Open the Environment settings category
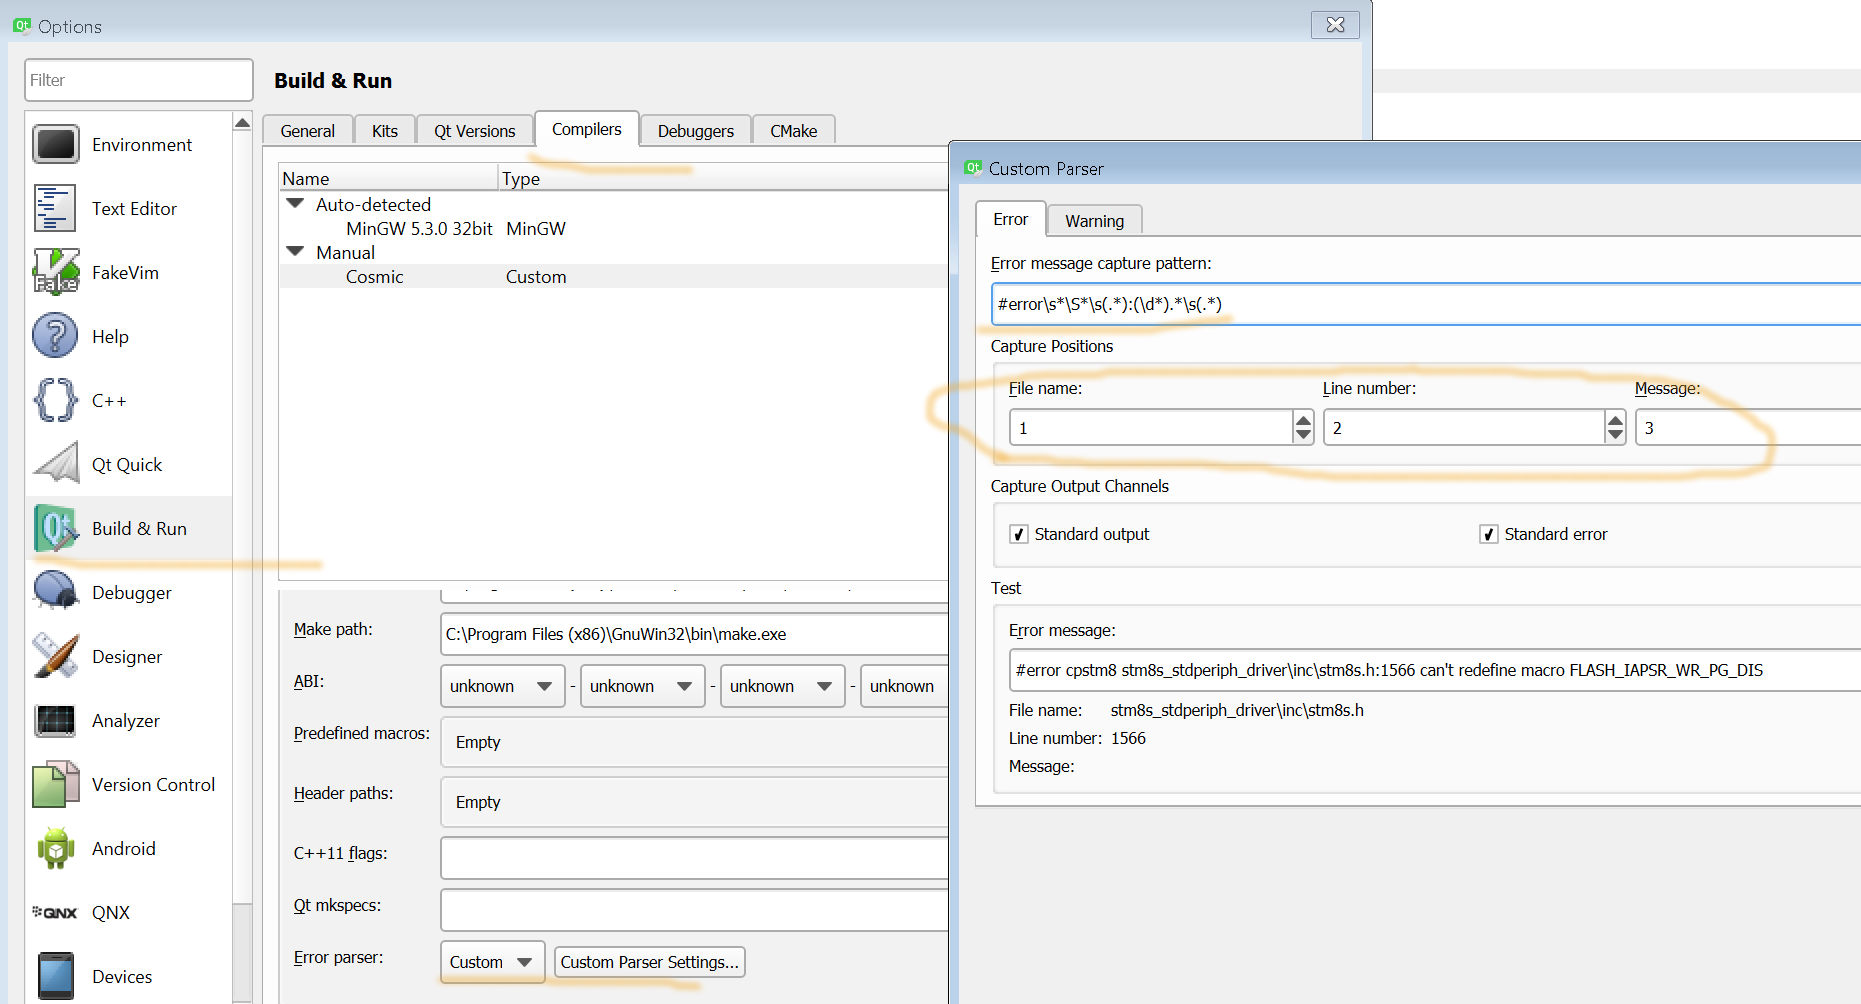 128,145
